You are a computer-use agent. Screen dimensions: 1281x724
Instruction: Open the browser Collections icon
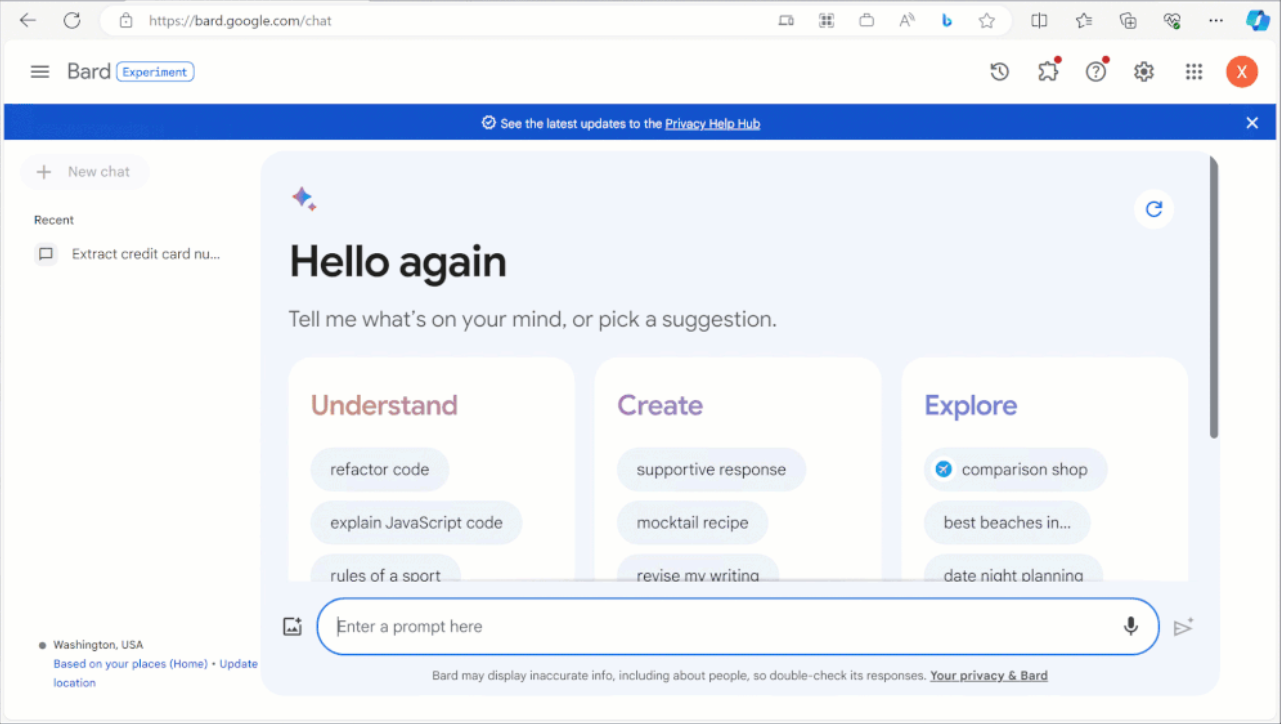[1128, 20]
